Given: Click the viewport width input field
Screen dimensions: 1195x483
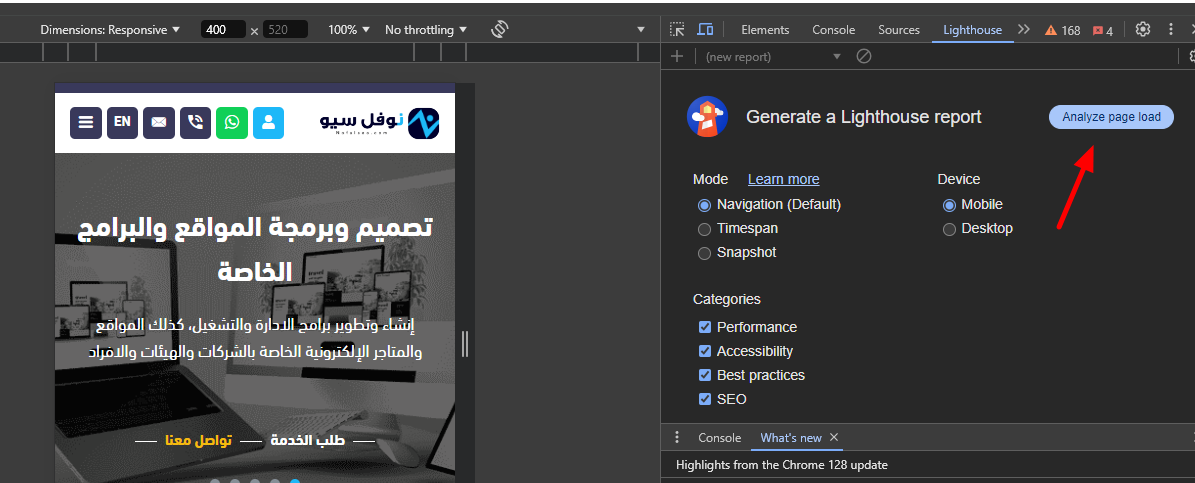Looking at the screenshot, I should [222, 30].
